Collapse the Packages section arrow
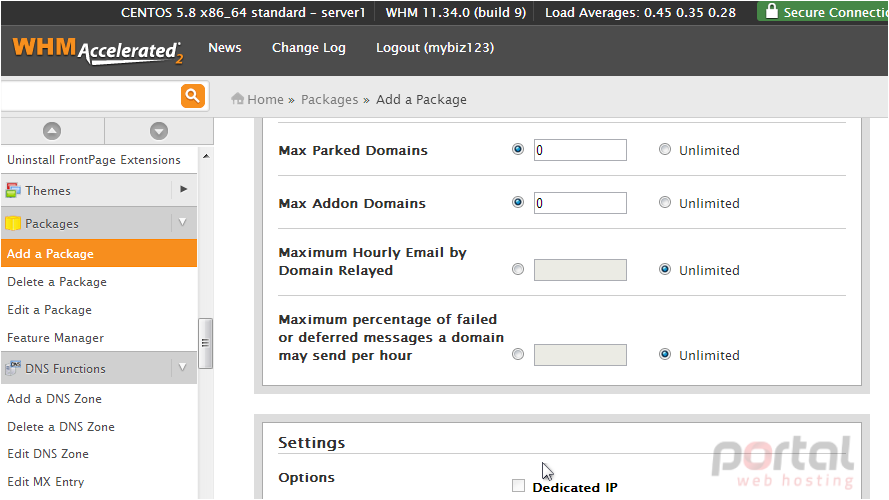The image size is (889, 500). [x=183, y=222]
